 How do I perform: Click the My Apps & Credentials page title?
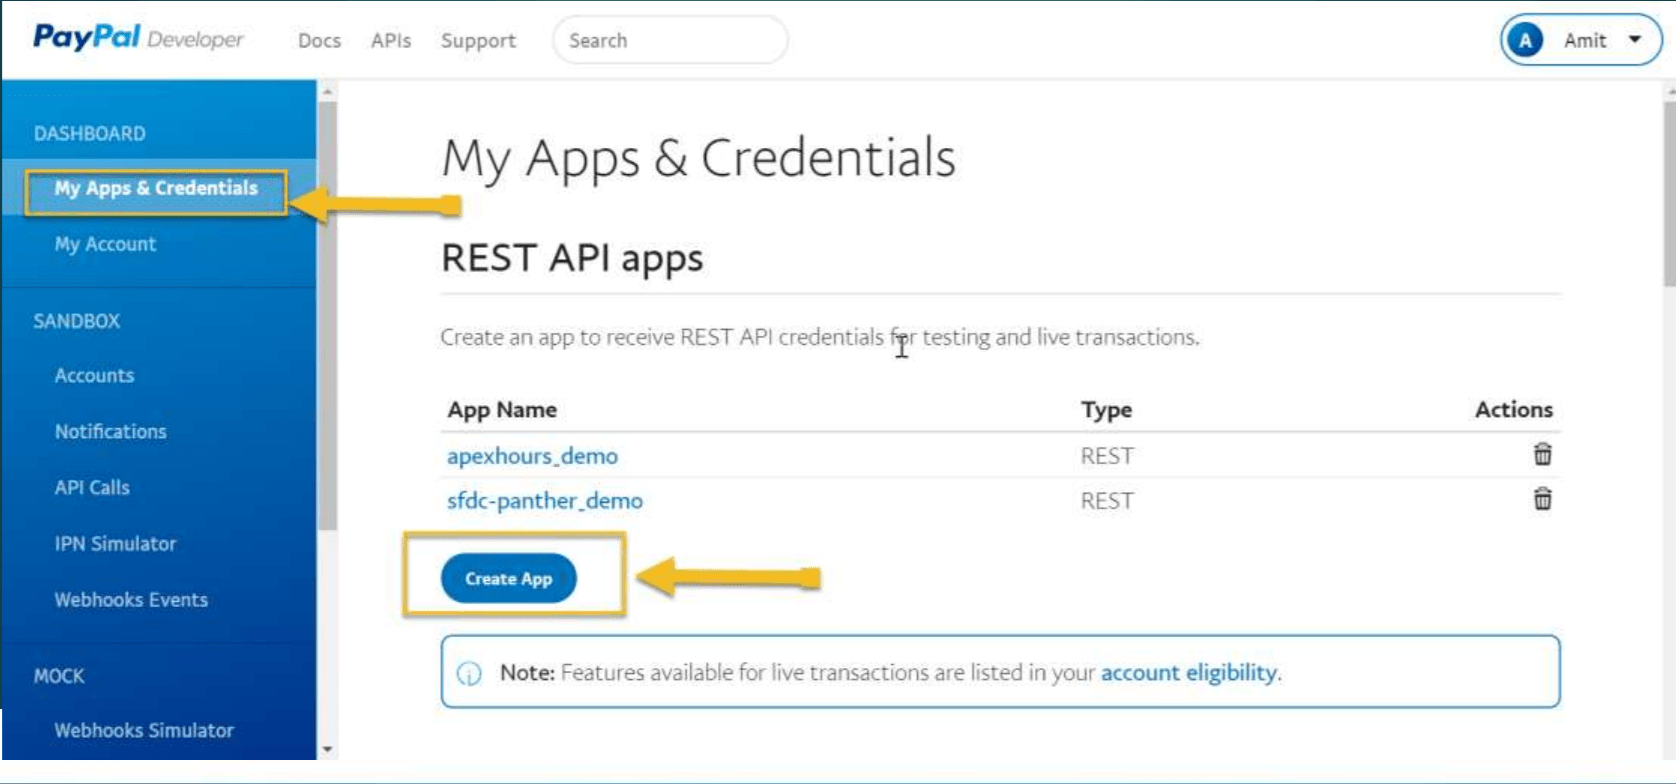(699, 158)
